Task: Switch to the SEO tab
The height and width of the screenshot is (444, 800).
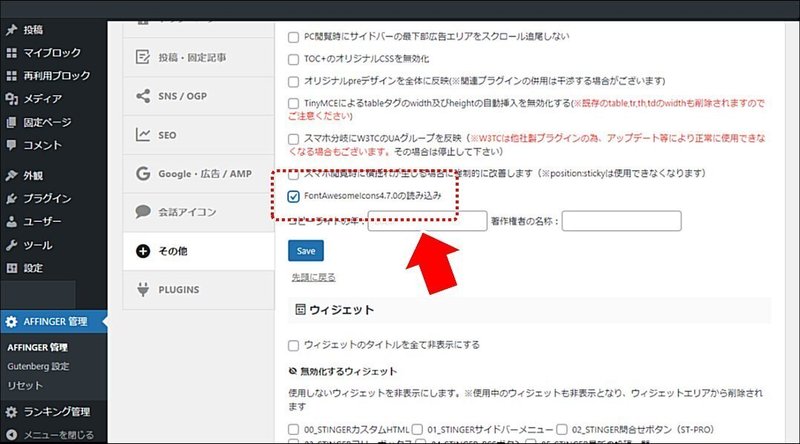Action: tap(198, 135)
